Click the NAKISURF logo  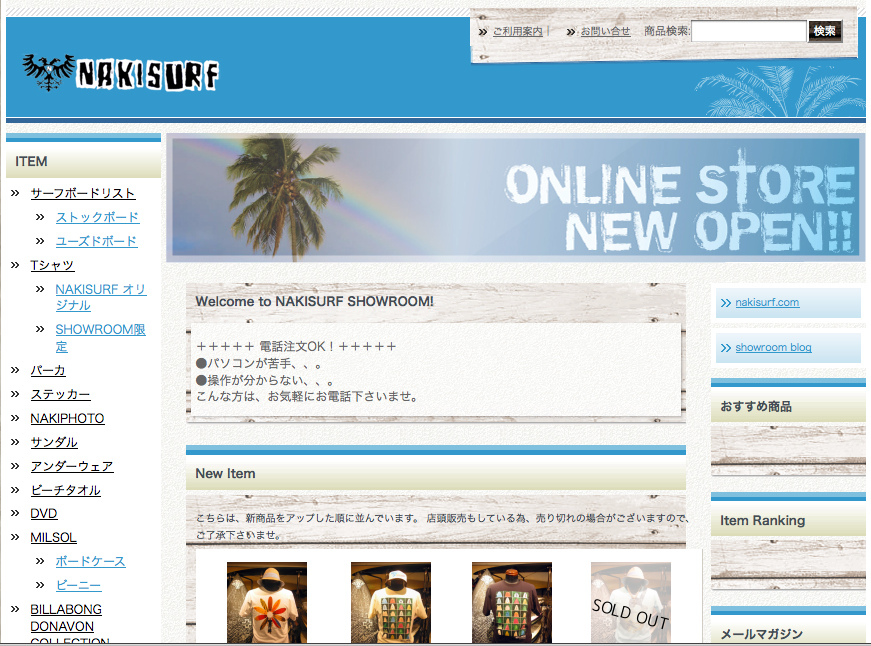click(121, 73)
